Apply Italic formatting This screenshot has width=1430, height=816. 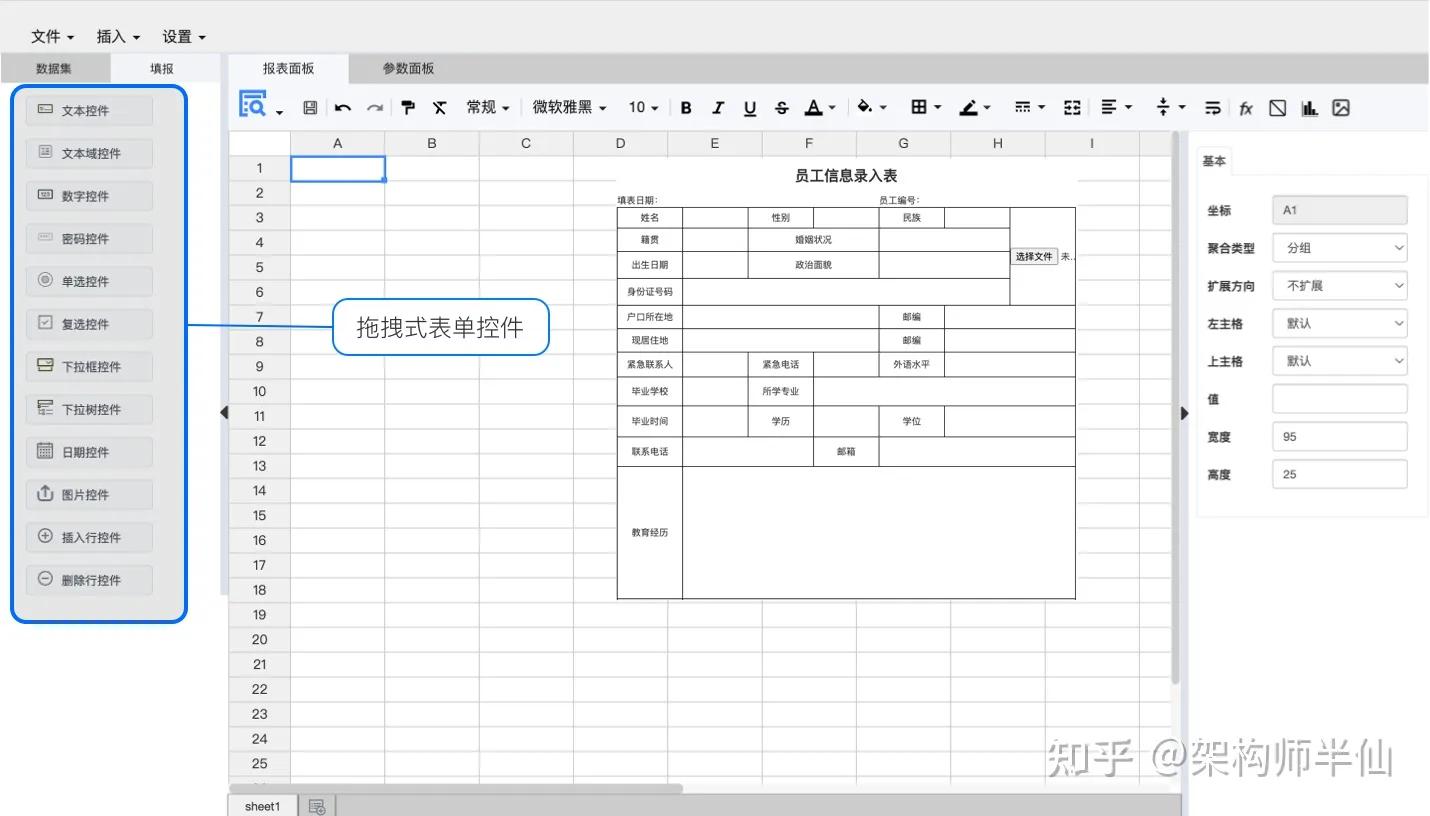(717, 107)
